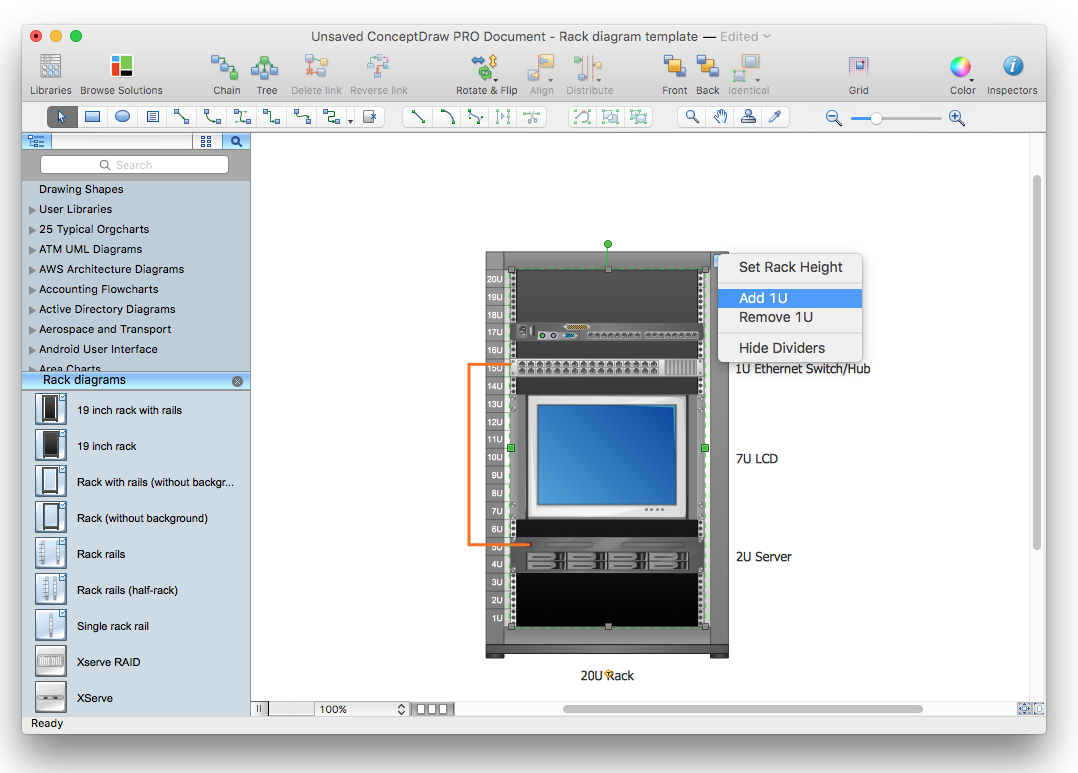Switch libraries to grid icon view
1078x773 pixels.
pos(206,141)
